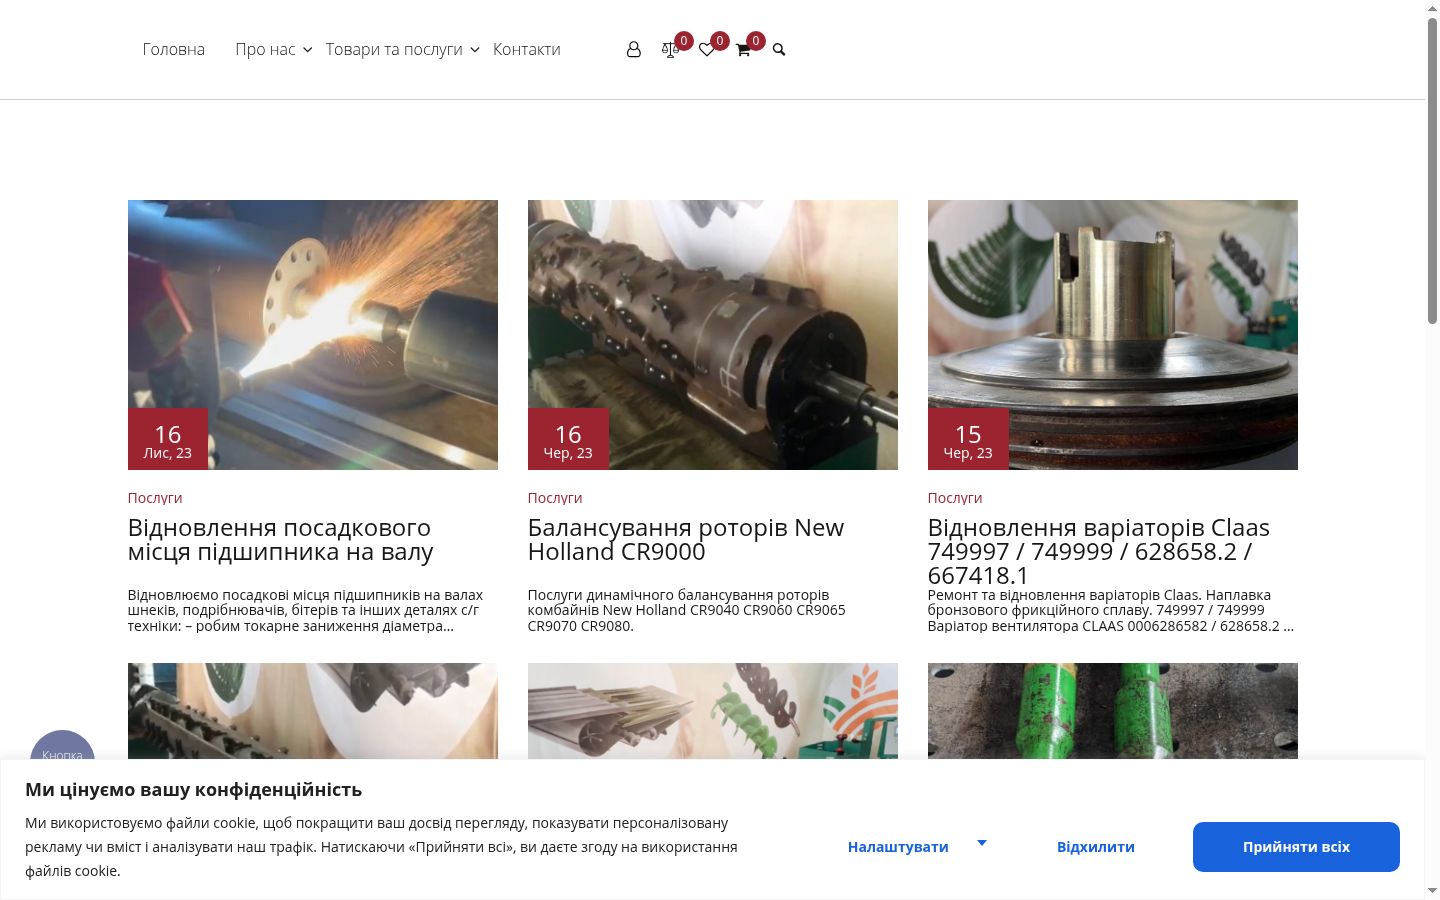Click the 15 Чер, 23 date badge
This screenshot has height=900, width=1440.
(x=968, y=439)
